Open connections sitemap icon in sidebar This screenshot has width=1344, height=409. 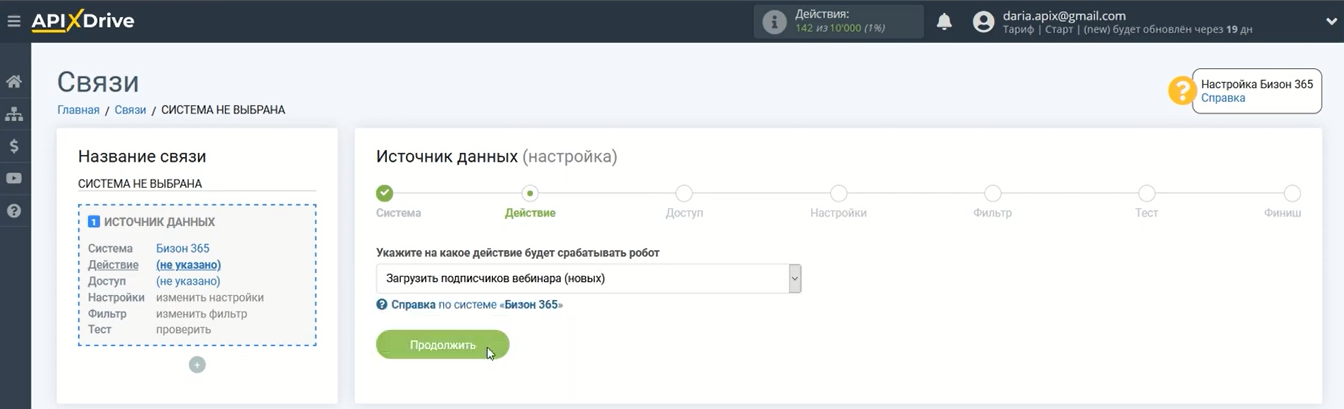click(14, 114)
